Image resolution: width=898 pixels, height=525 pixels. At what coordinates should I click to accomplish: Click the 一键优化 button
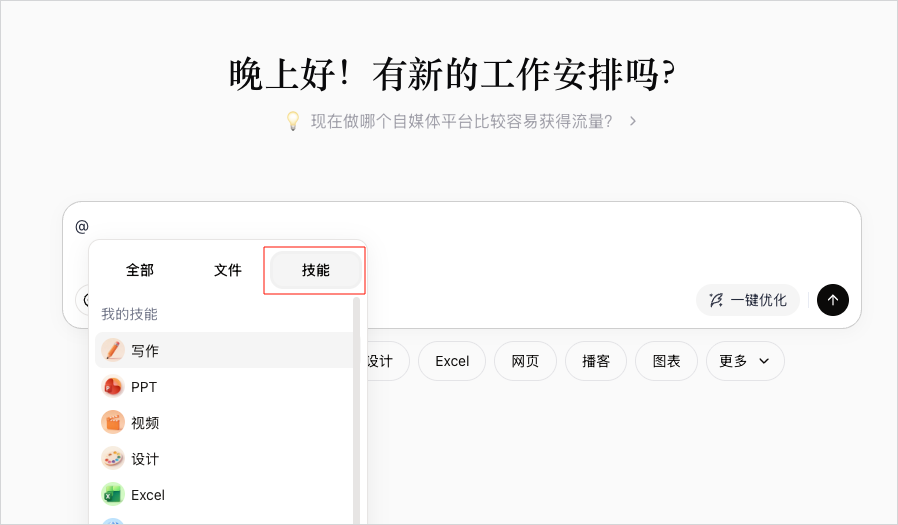pyautogui.click(x=748, y=300)
